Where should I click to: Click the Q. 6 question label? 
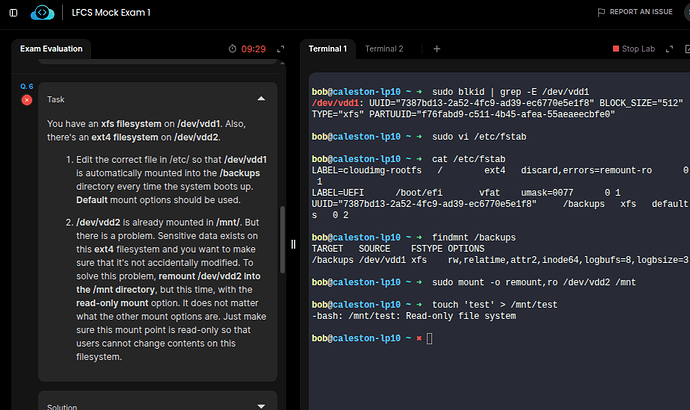pos(27,88)
